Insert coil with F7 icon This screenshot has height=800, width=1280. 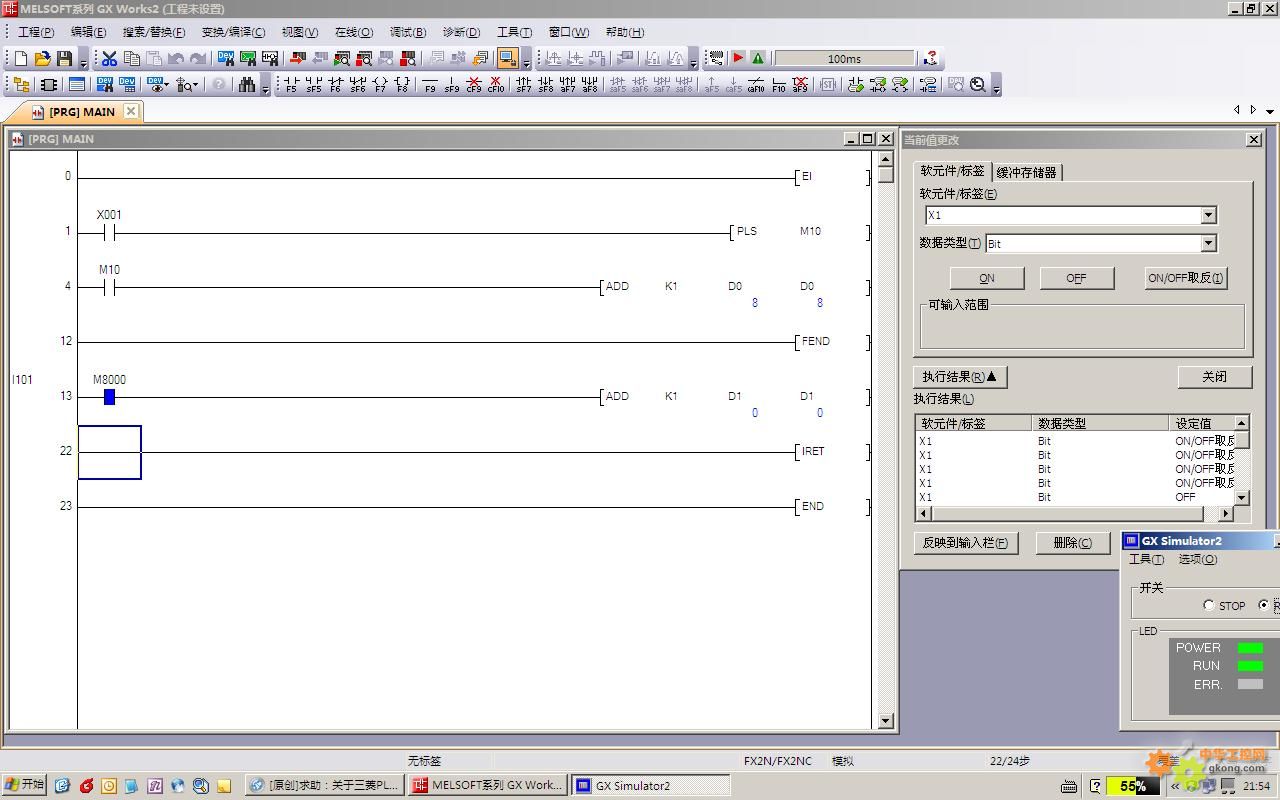tap(380, 85)
